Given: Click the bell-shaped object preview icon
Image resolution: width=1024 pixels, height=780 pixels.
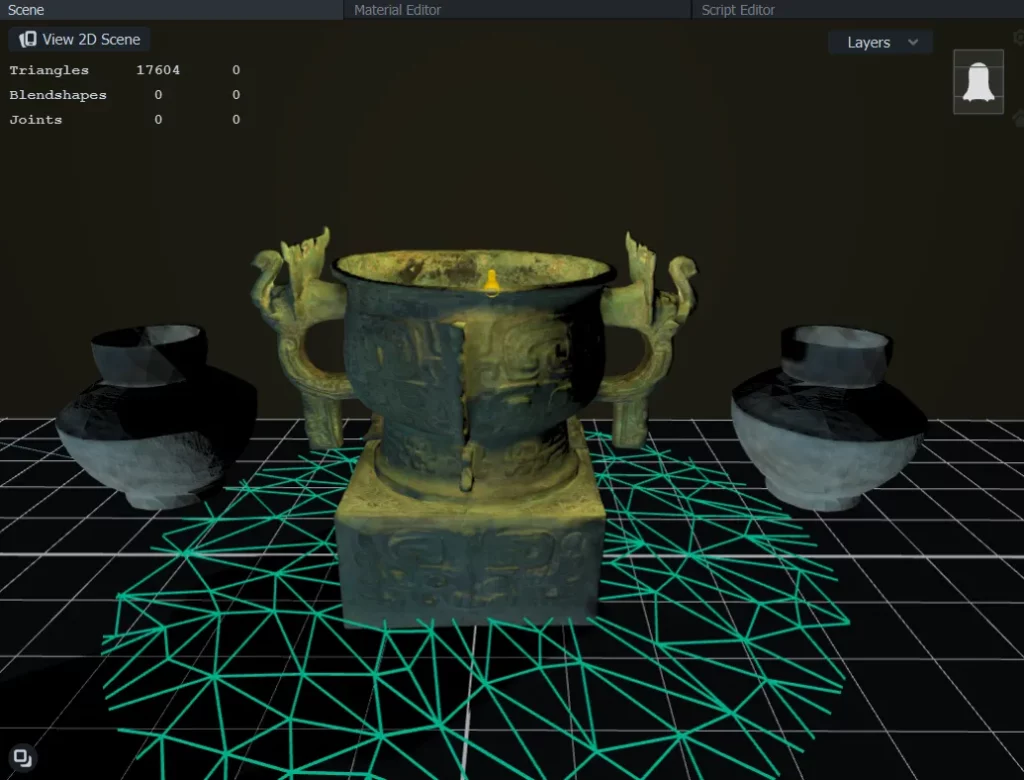Looking at the screenshot, I should [978, 82].
